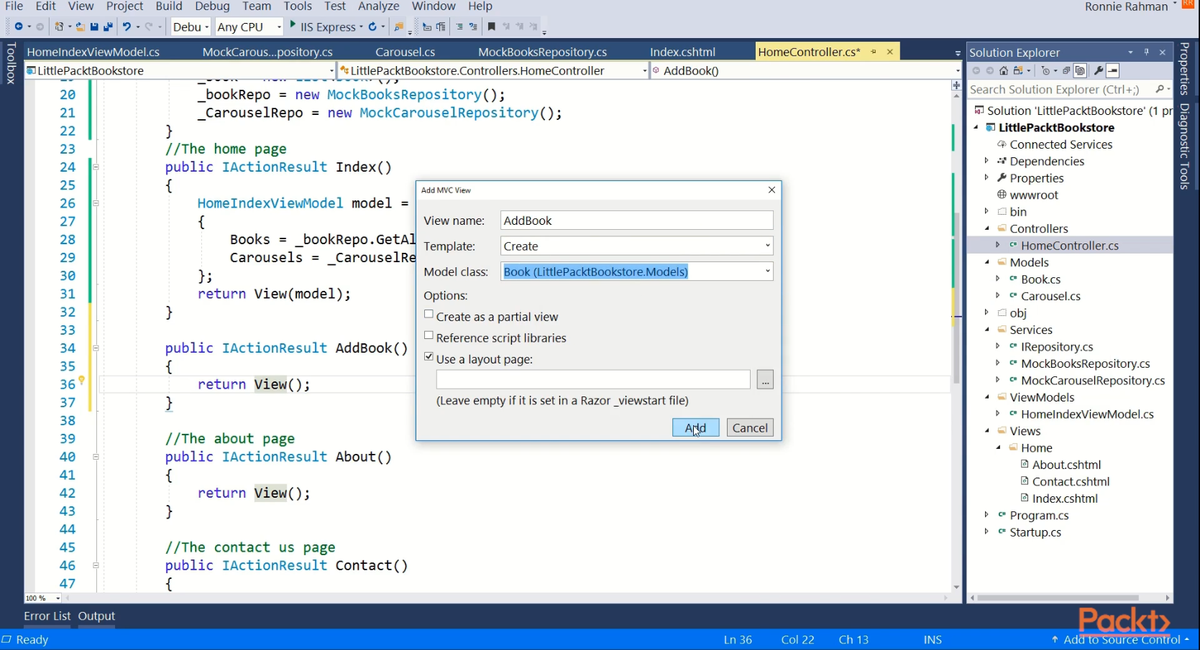Click the Open File folder icon

point(81,26)
